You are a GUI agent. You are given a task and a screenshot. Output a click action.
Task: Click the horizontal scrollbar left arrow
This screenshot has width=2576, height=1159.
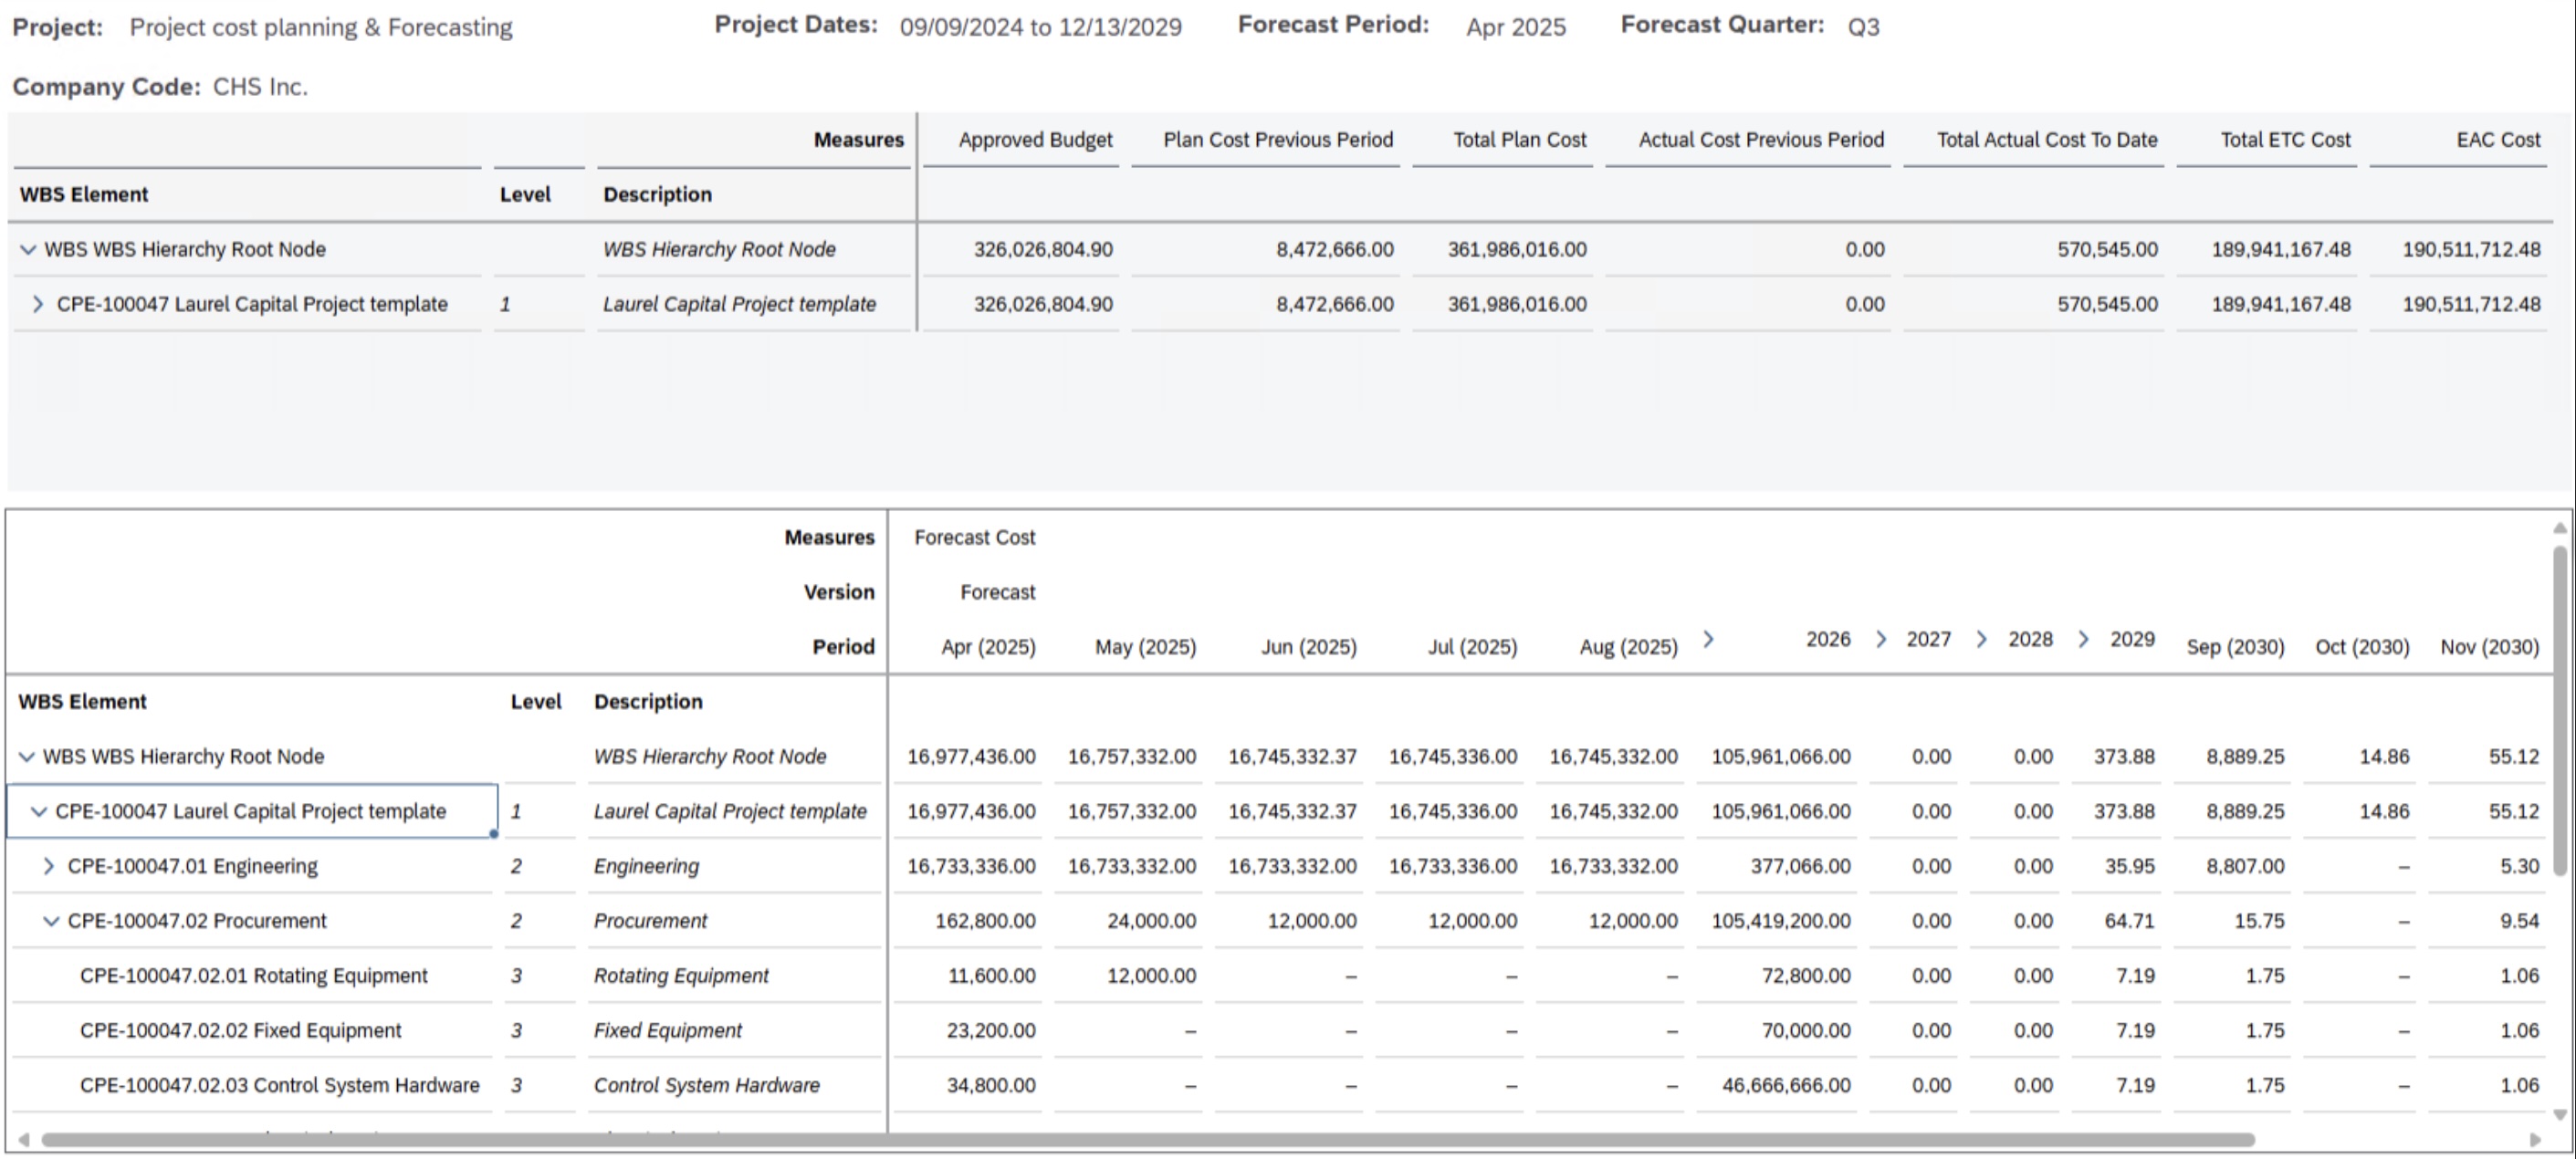pyautogui.click(x=23, y=1140)
